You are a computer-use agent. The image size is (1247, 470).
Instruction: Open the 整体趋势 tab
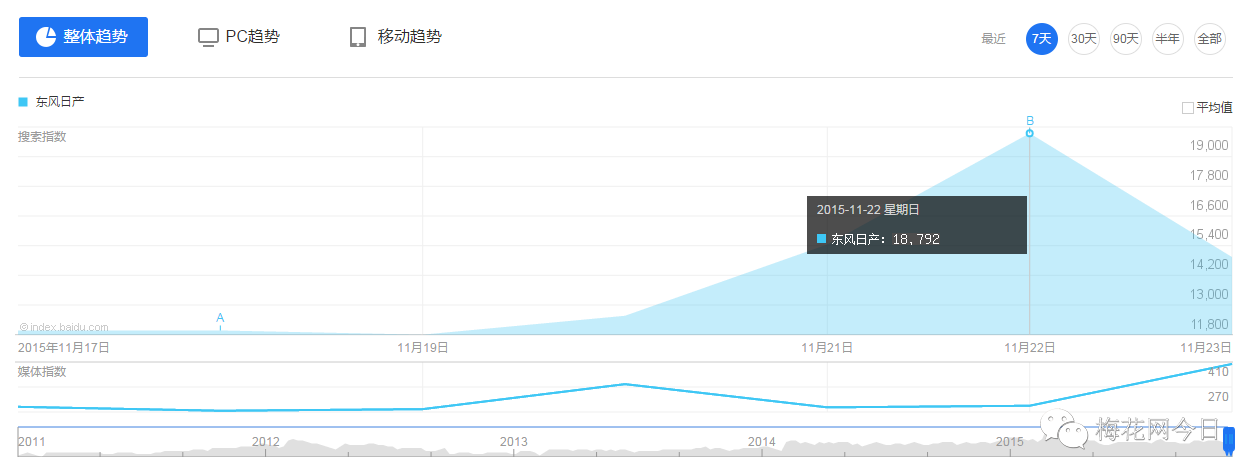pos(84,37)
